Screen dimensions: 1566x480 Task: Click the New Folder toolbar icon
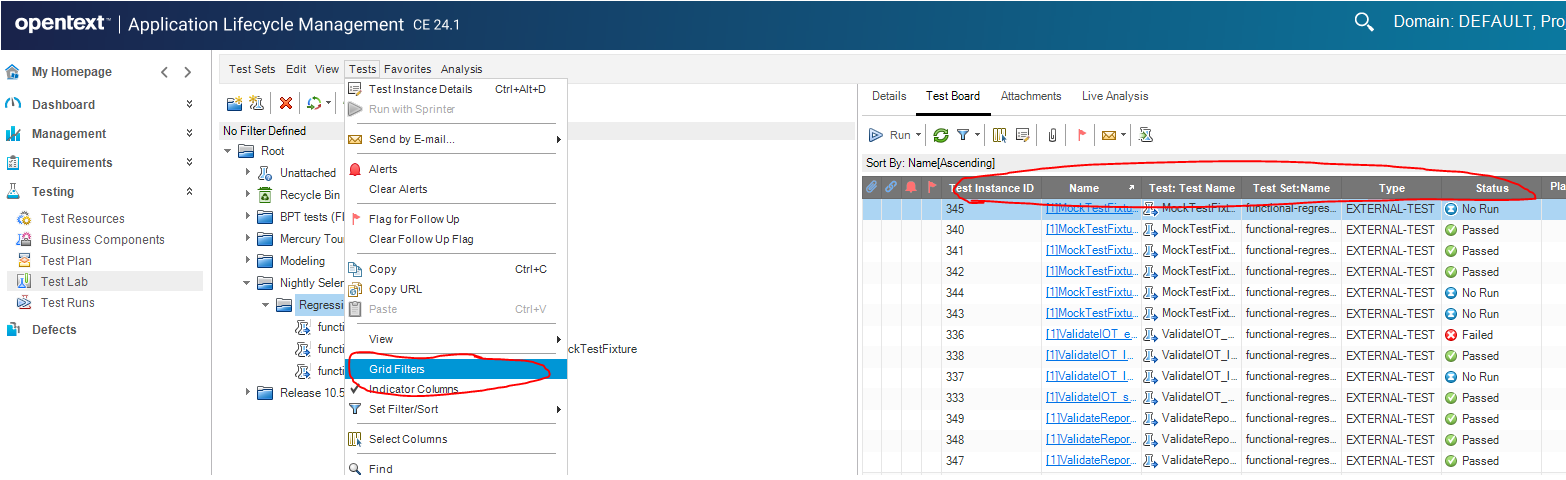234,103
